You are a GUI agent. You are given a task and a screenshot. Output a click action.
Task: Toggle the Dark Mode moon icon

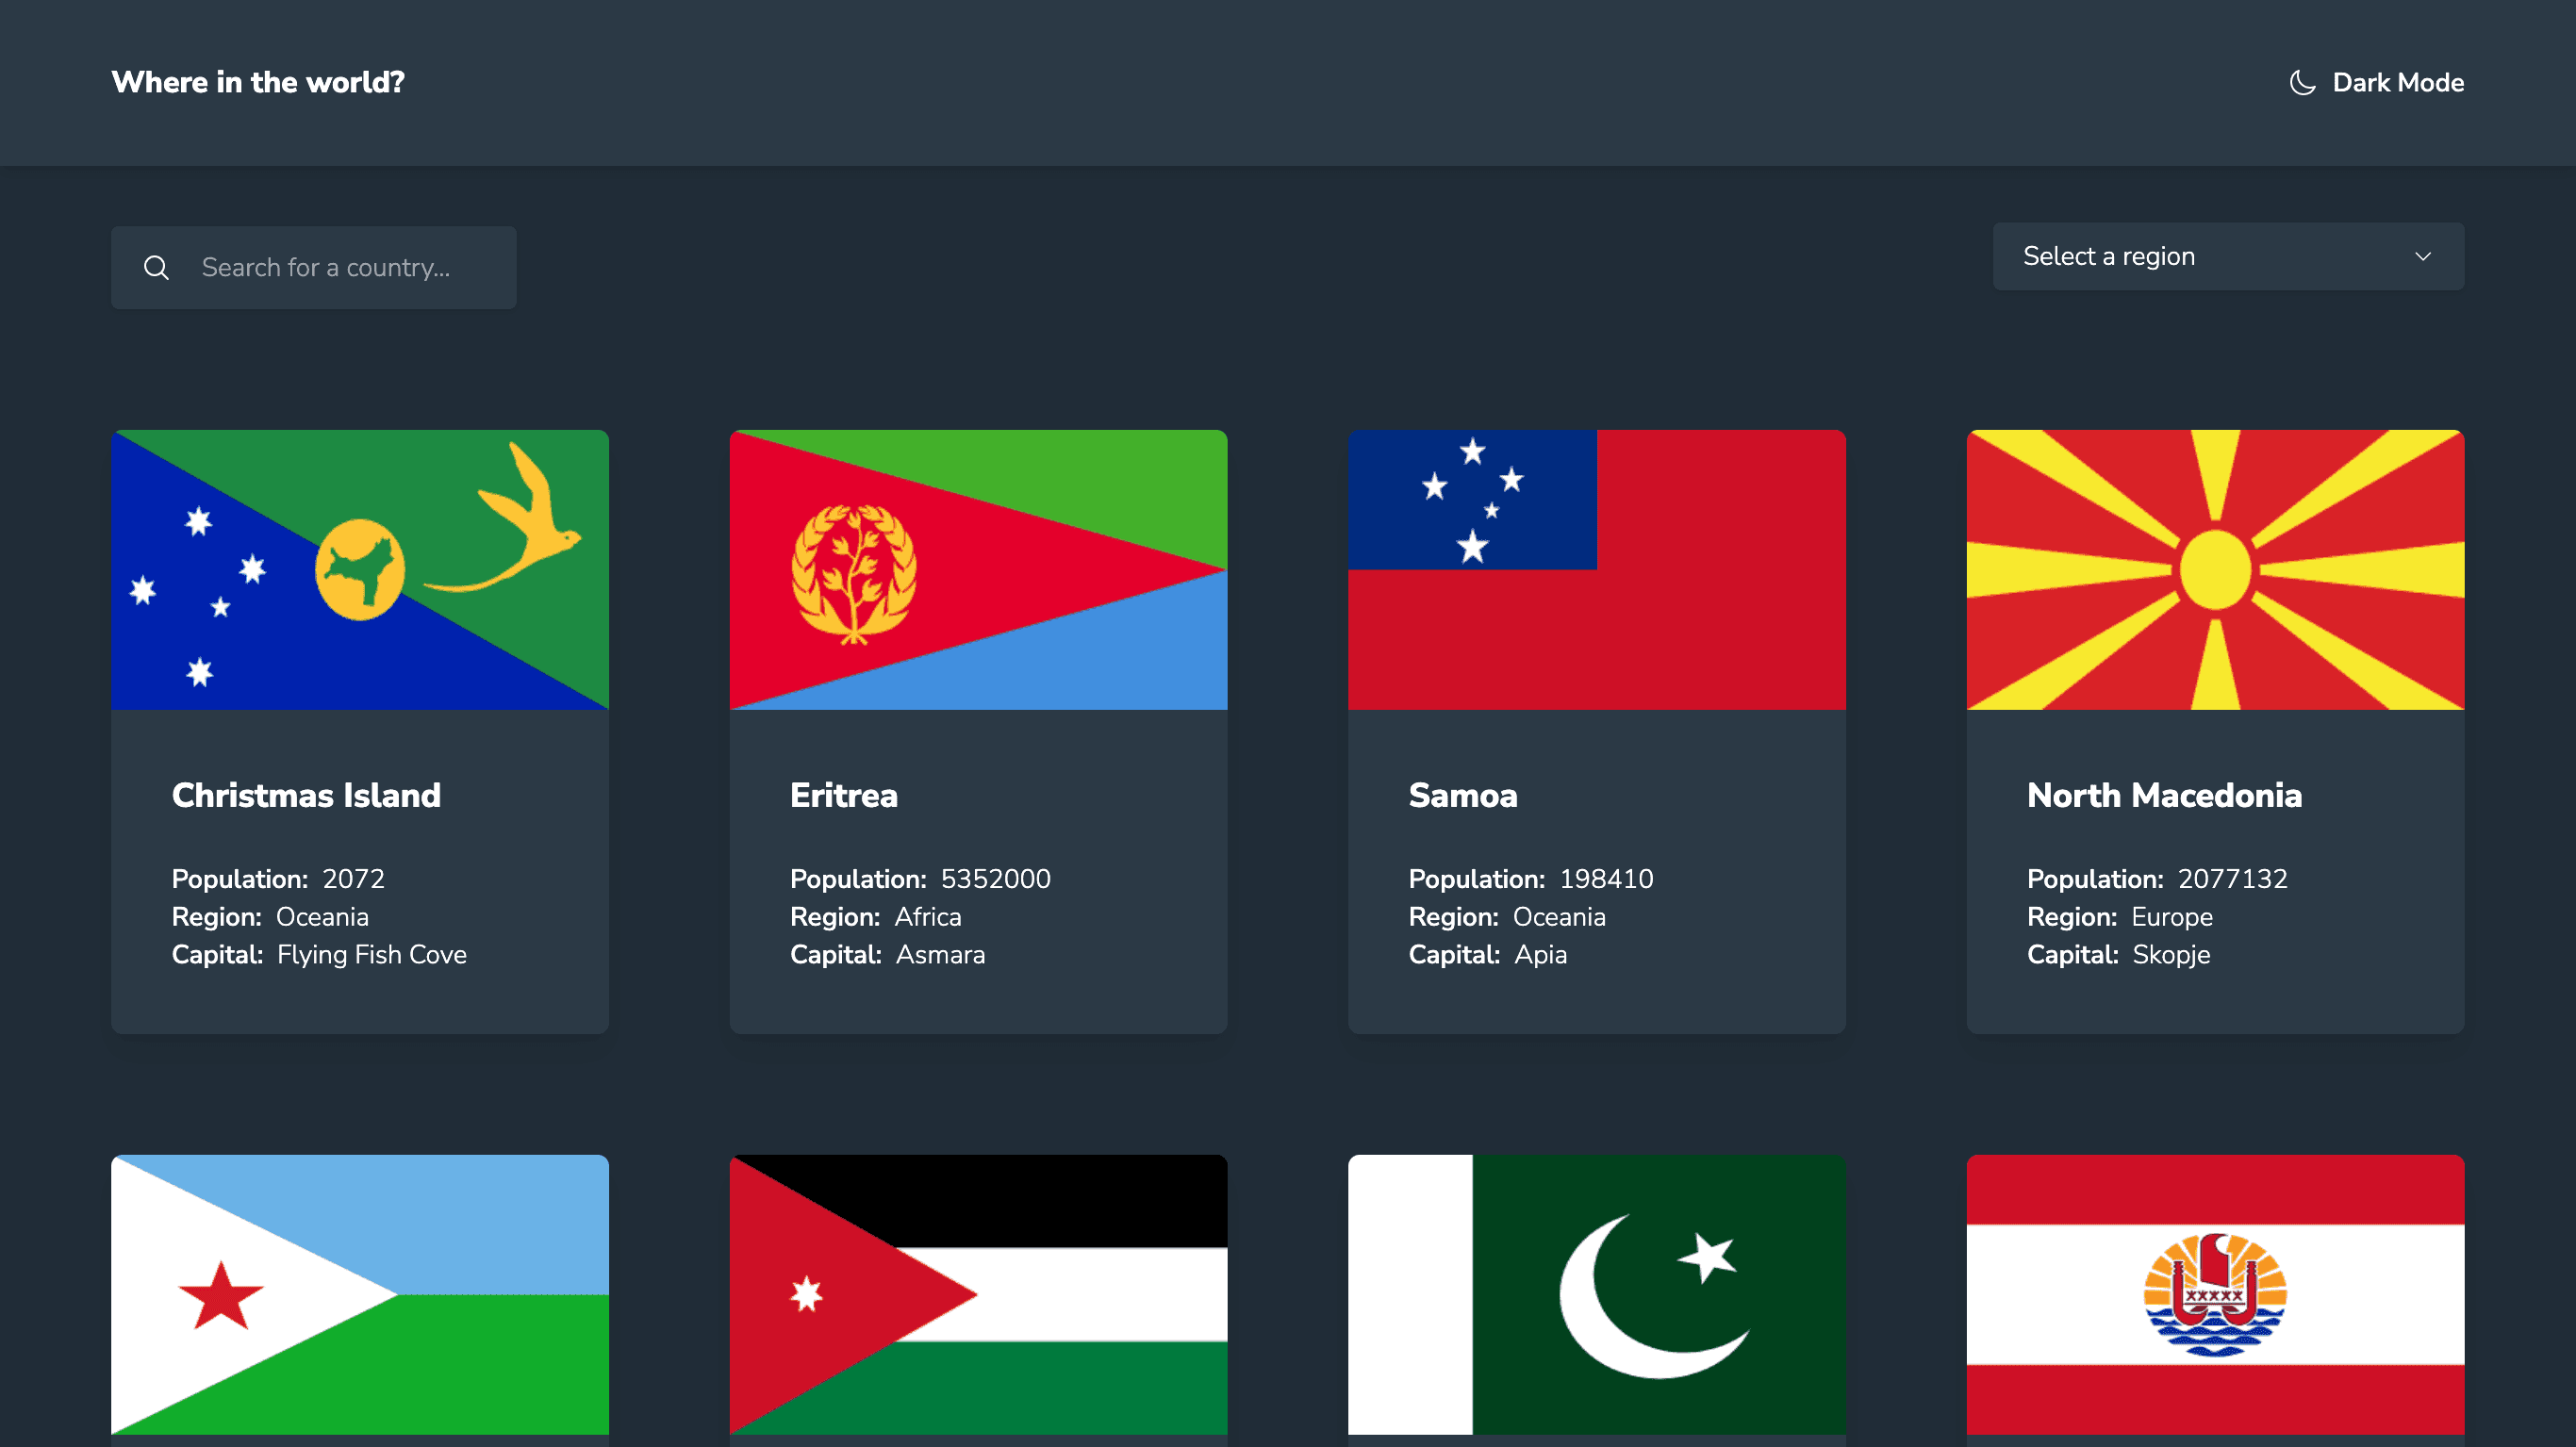2302,82
